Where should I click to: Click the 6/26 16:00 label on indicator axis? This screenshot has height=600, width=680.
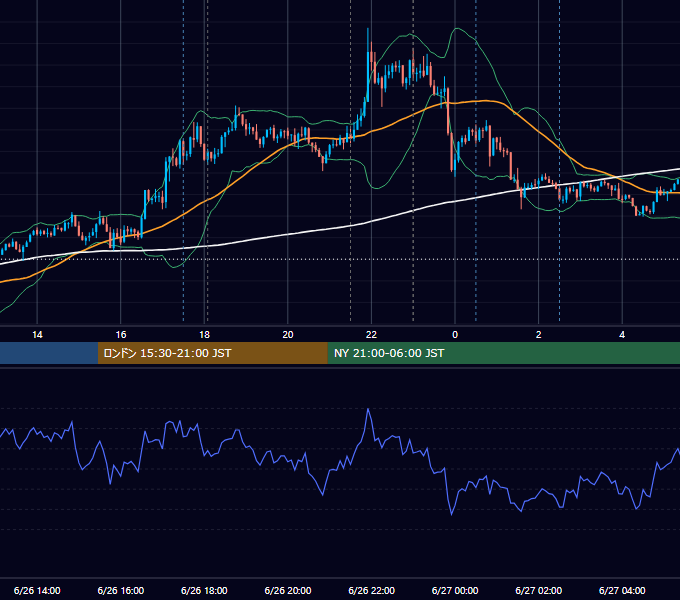pyautogui.click(x=121, y=590)
